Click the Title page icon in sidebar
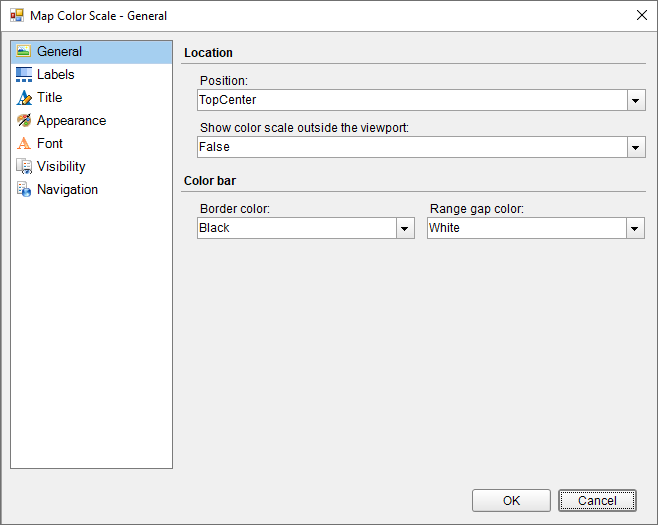 click(24, 98)
